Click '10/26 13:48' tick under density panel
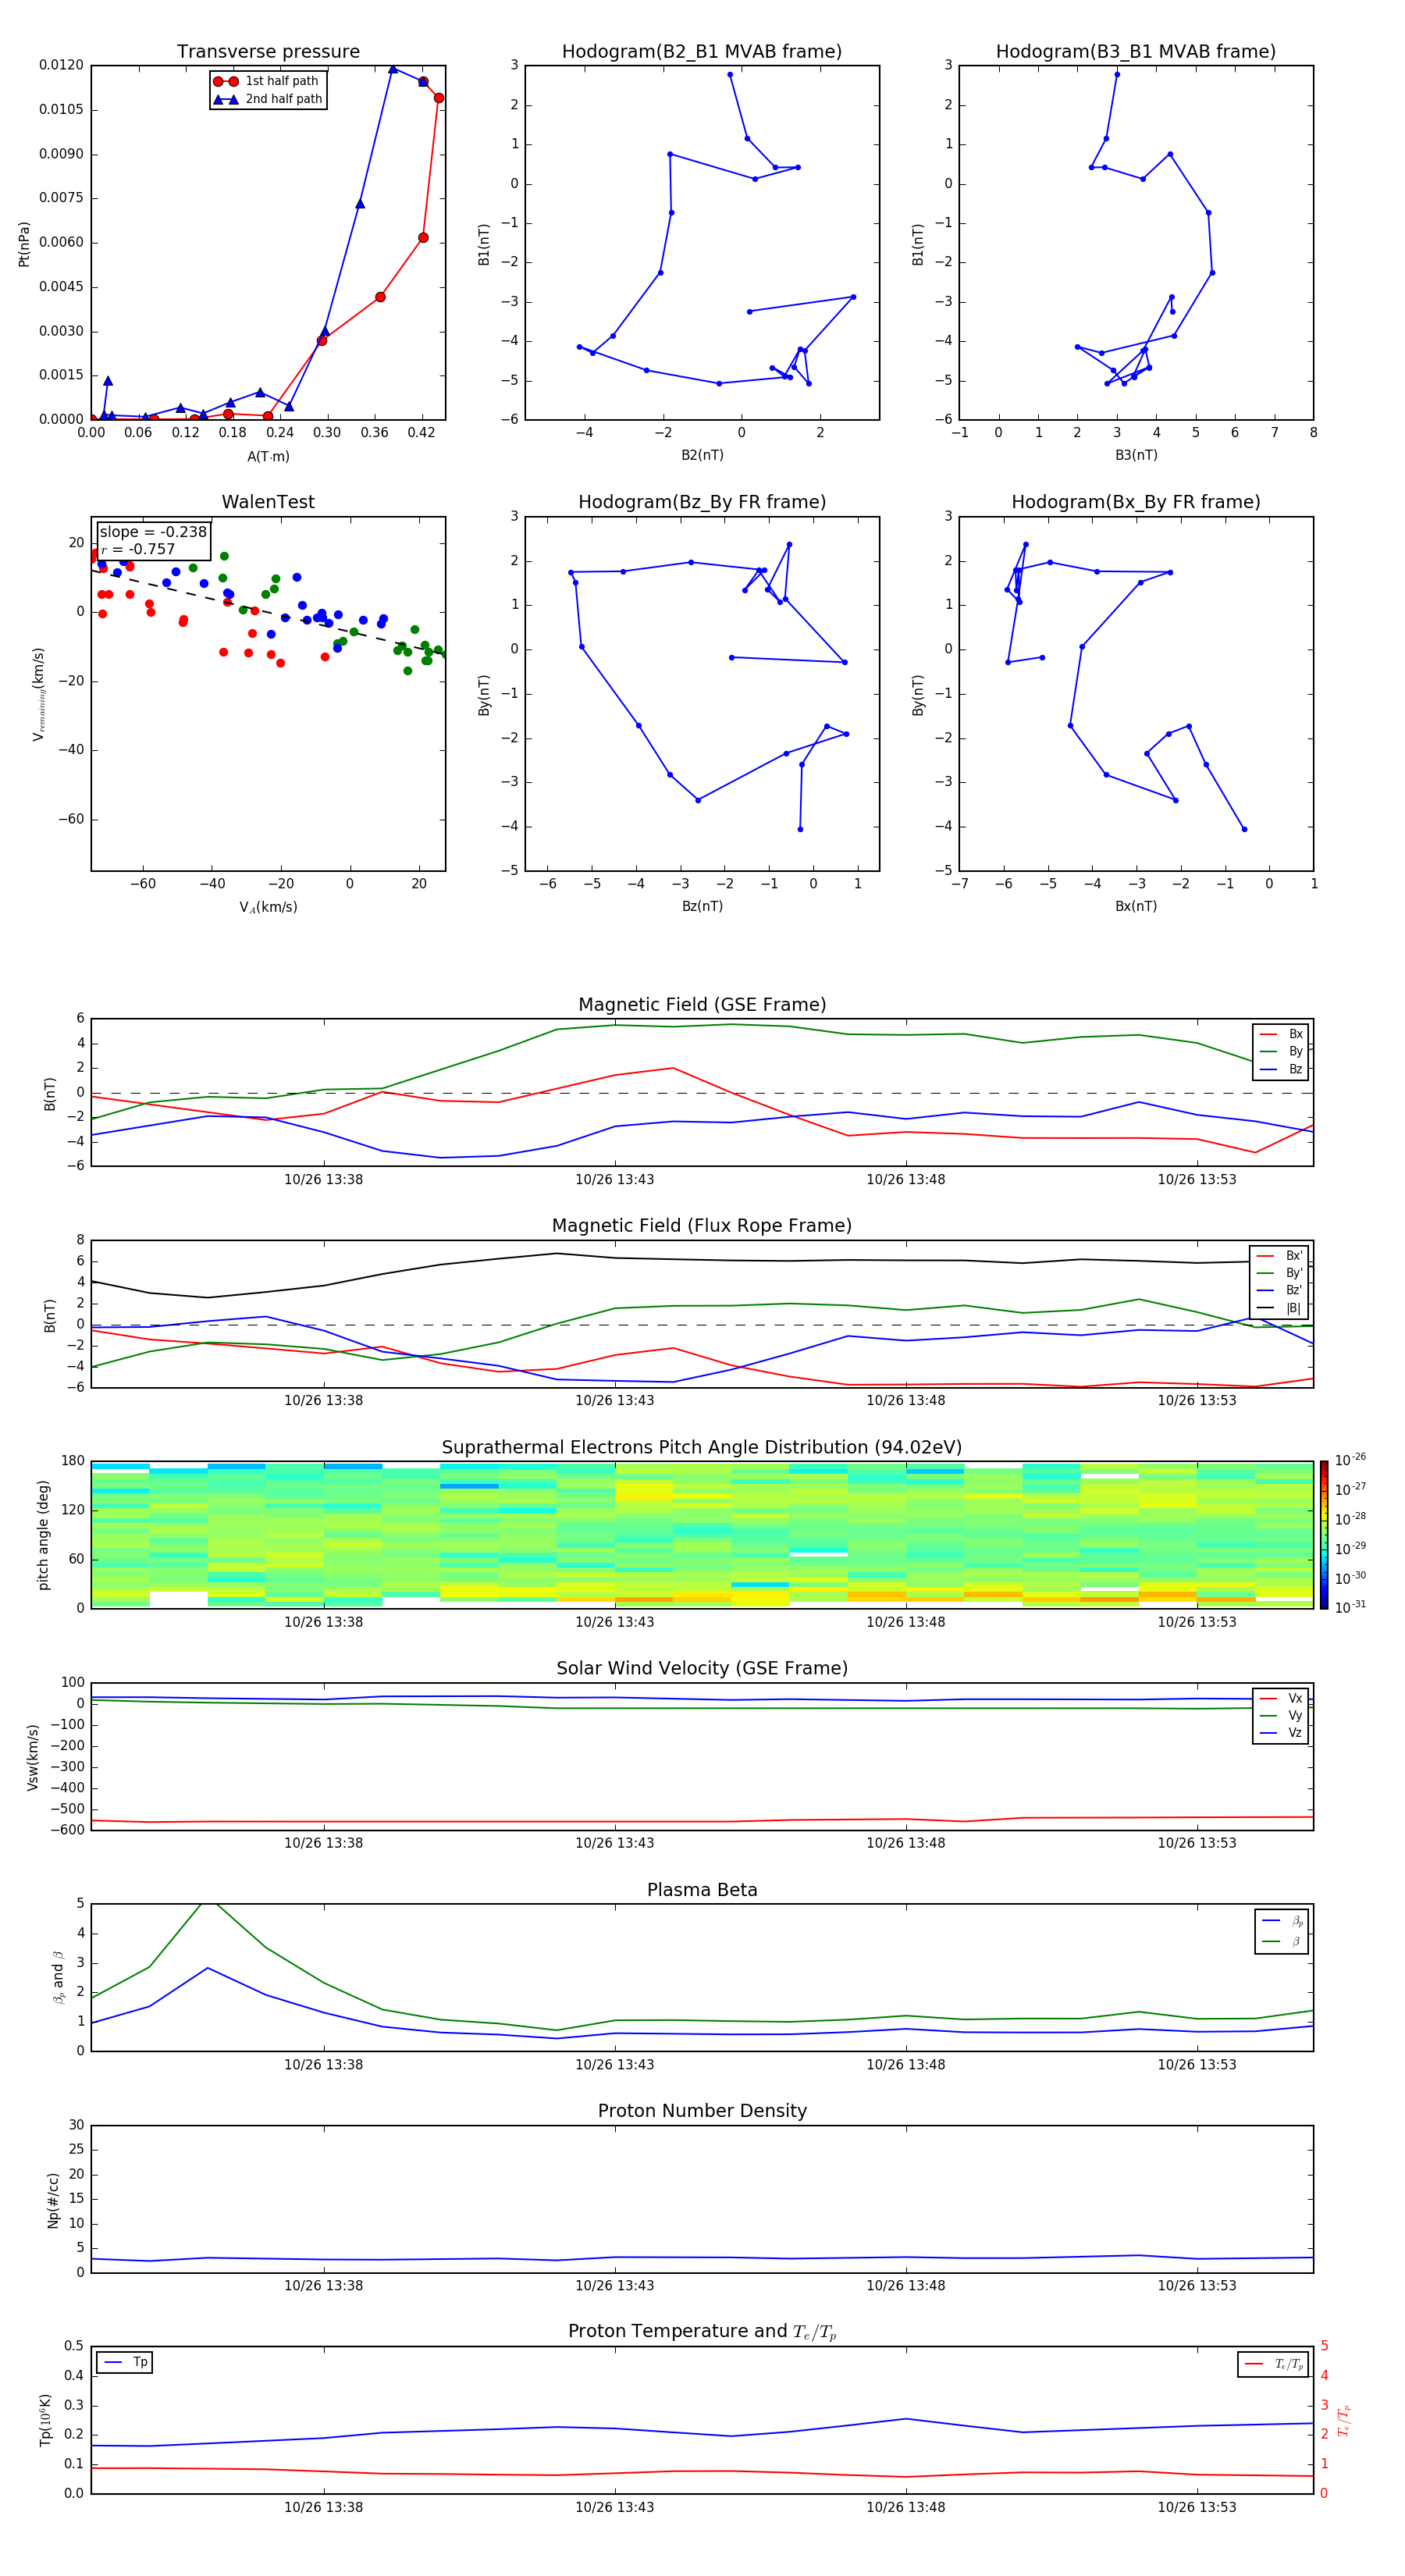The image size is (1405, 2576). click(905, 2285)
